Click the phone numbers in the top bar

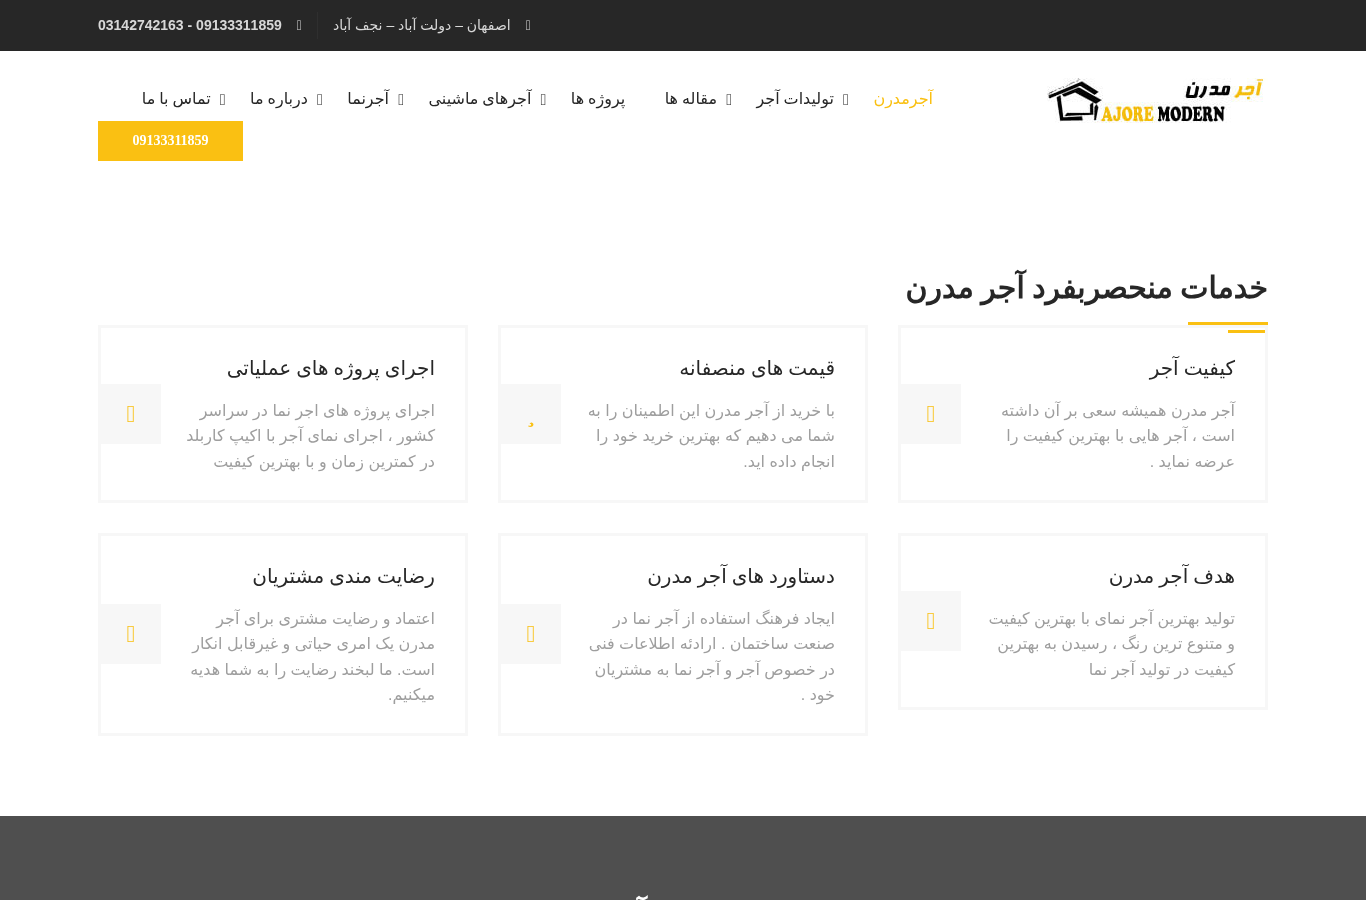point(190,25)
